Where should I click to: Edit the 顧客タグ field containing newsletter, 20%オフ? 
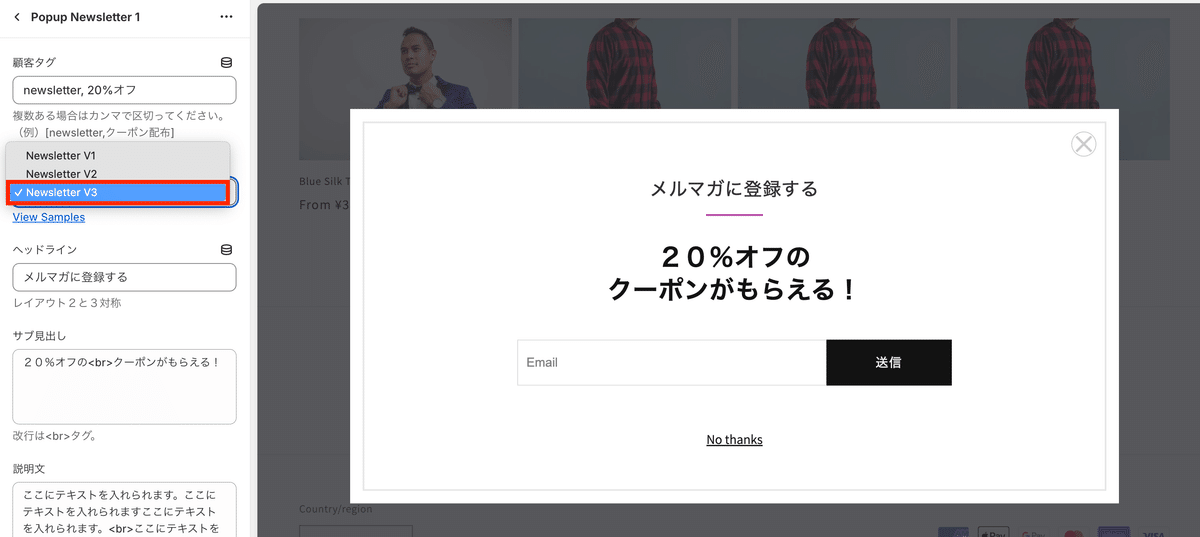pos(124,90)
